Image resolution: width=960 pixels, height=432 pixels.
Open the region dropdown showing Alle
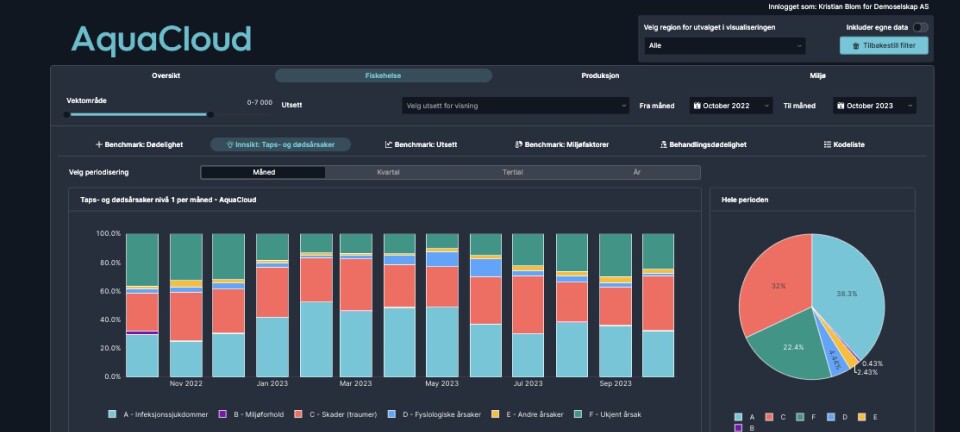pos(725,46)
